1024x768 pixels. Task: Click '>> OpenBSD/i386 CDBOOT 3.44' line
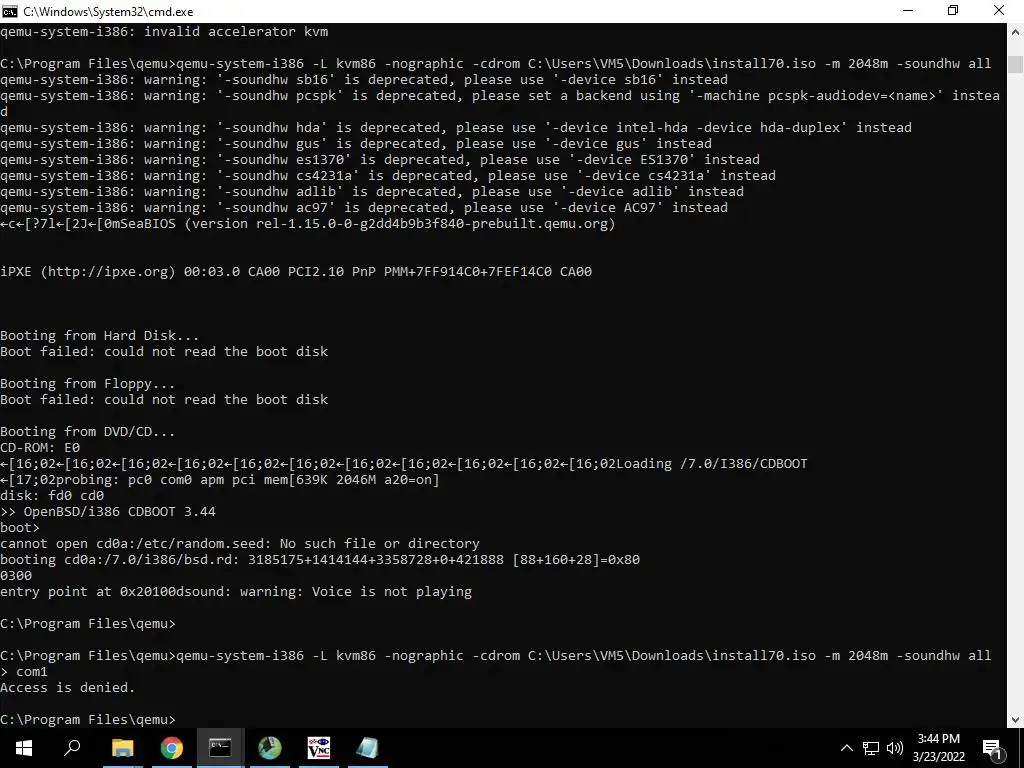click(108, 511)
